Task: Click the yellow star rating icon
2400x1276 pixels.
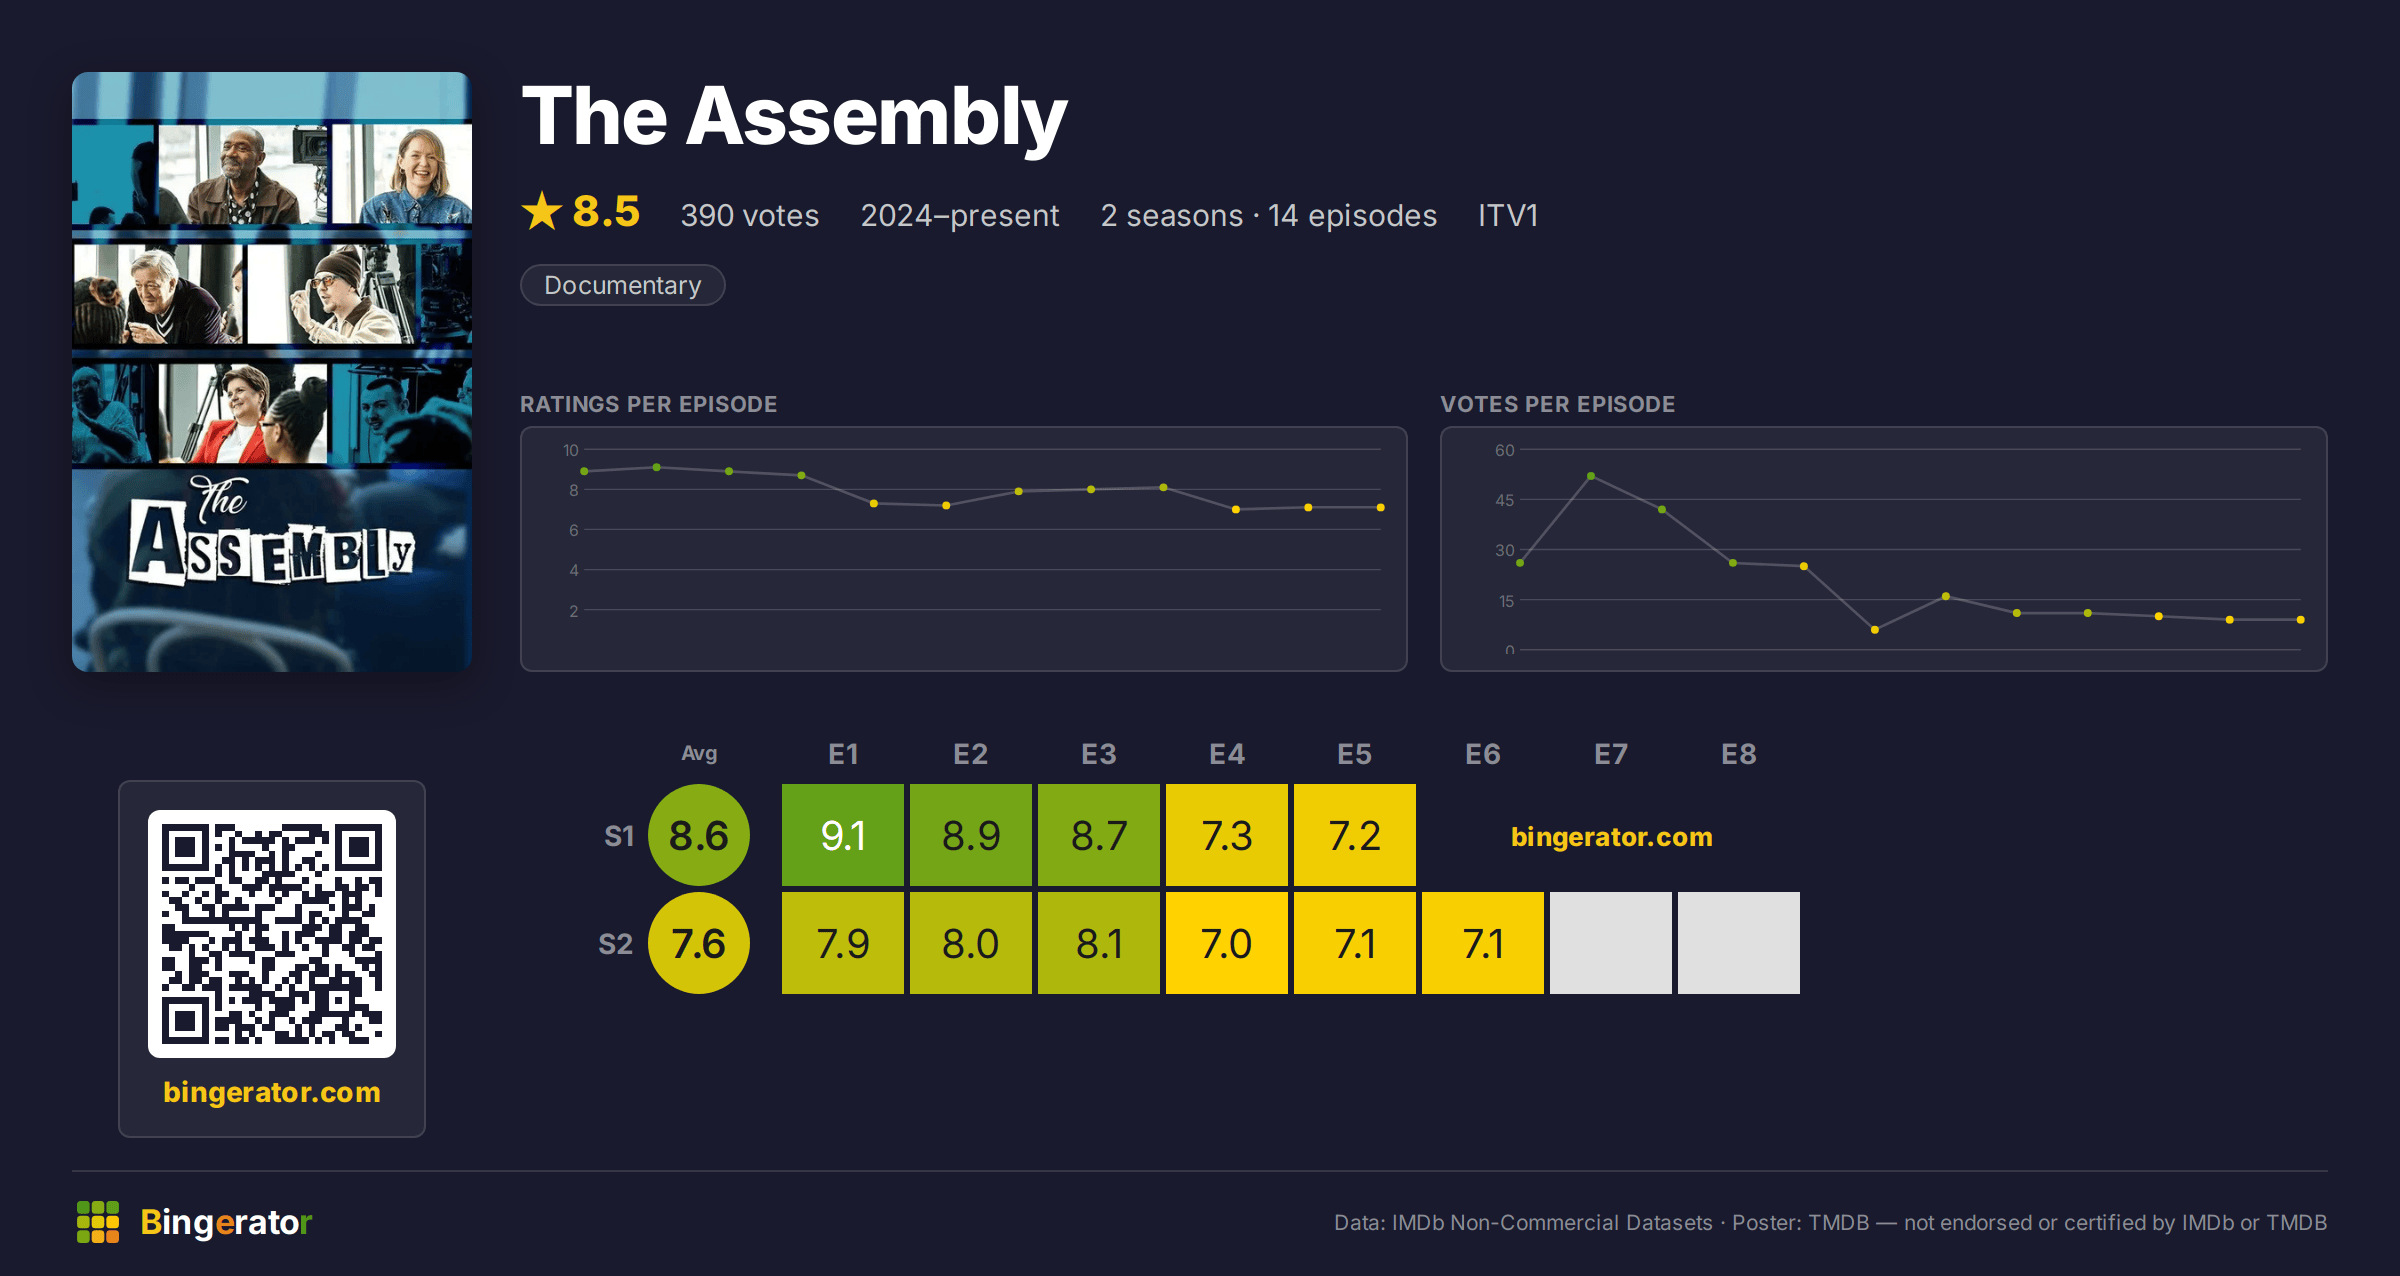Action: [542, 211]
